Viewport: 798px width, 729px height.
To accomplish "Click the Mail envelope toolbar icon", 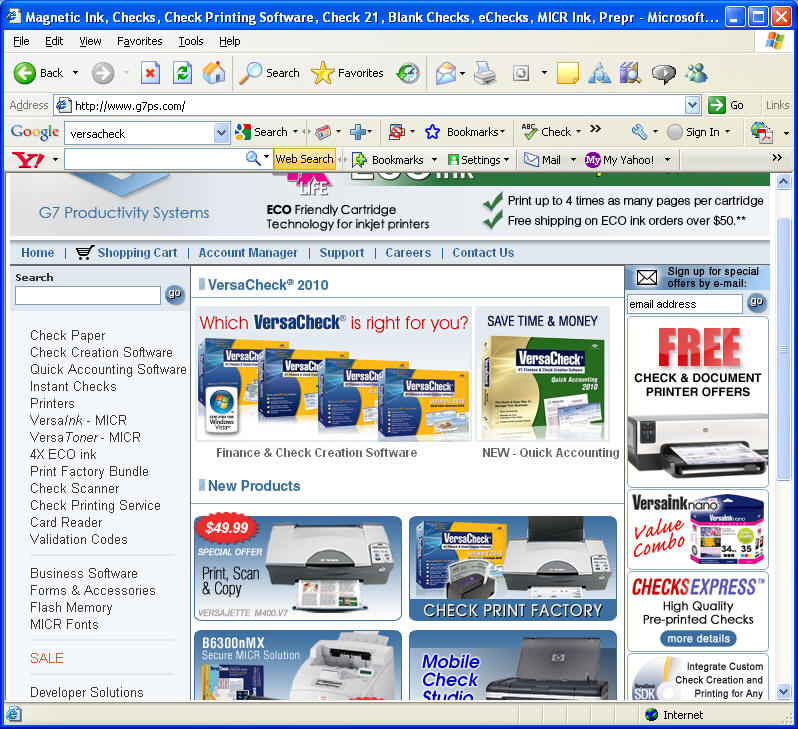I will click(446, 73).
